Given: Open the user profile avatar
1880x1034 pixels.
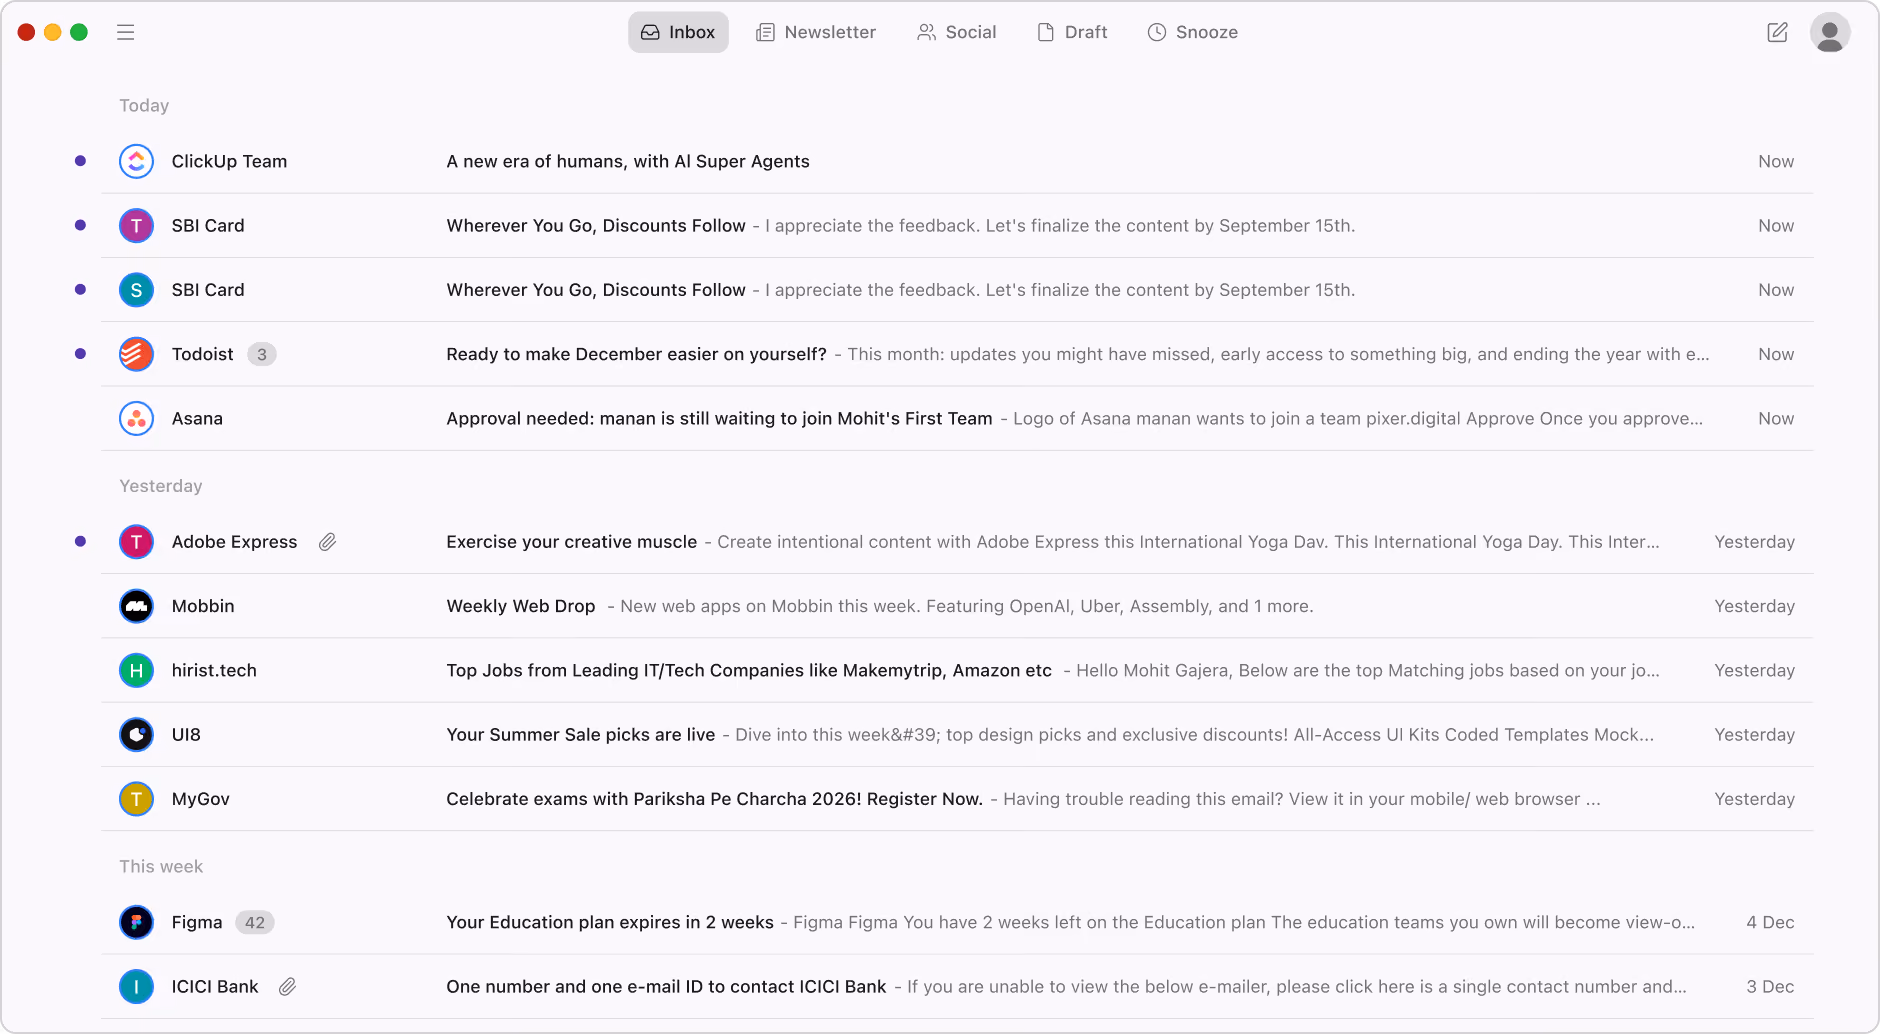Looking at the screenshot, I should pos(1830,32).
